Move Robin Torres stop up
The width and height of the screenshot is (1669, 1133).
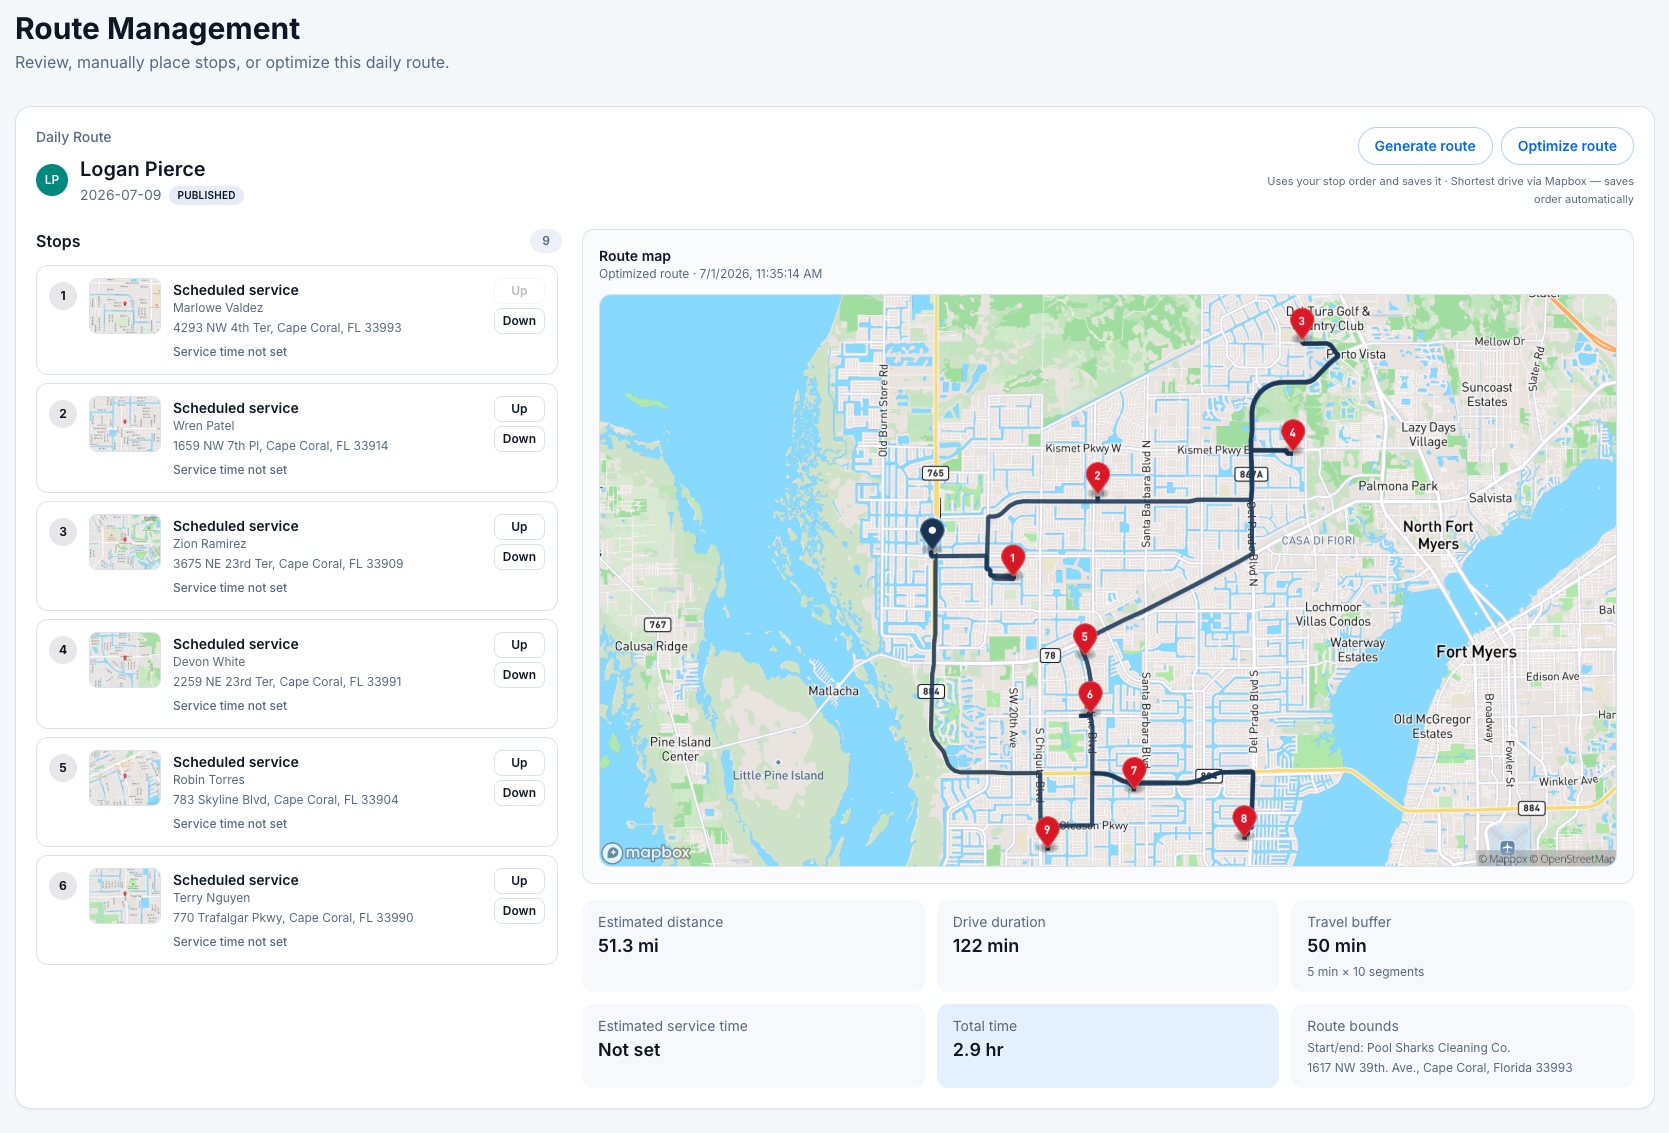(519, 763)
